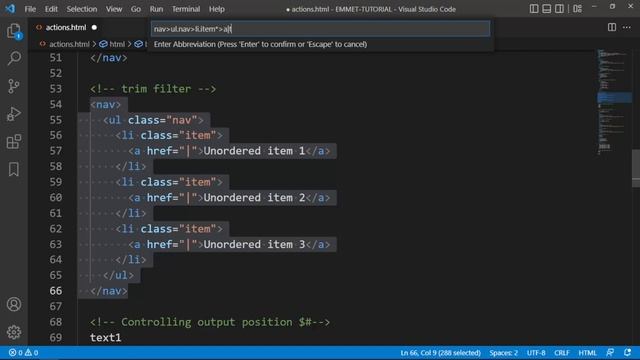This screenshot has width=640, height=360.
Task: Click 'Unordered item 3' text
Action: point(254,244)
